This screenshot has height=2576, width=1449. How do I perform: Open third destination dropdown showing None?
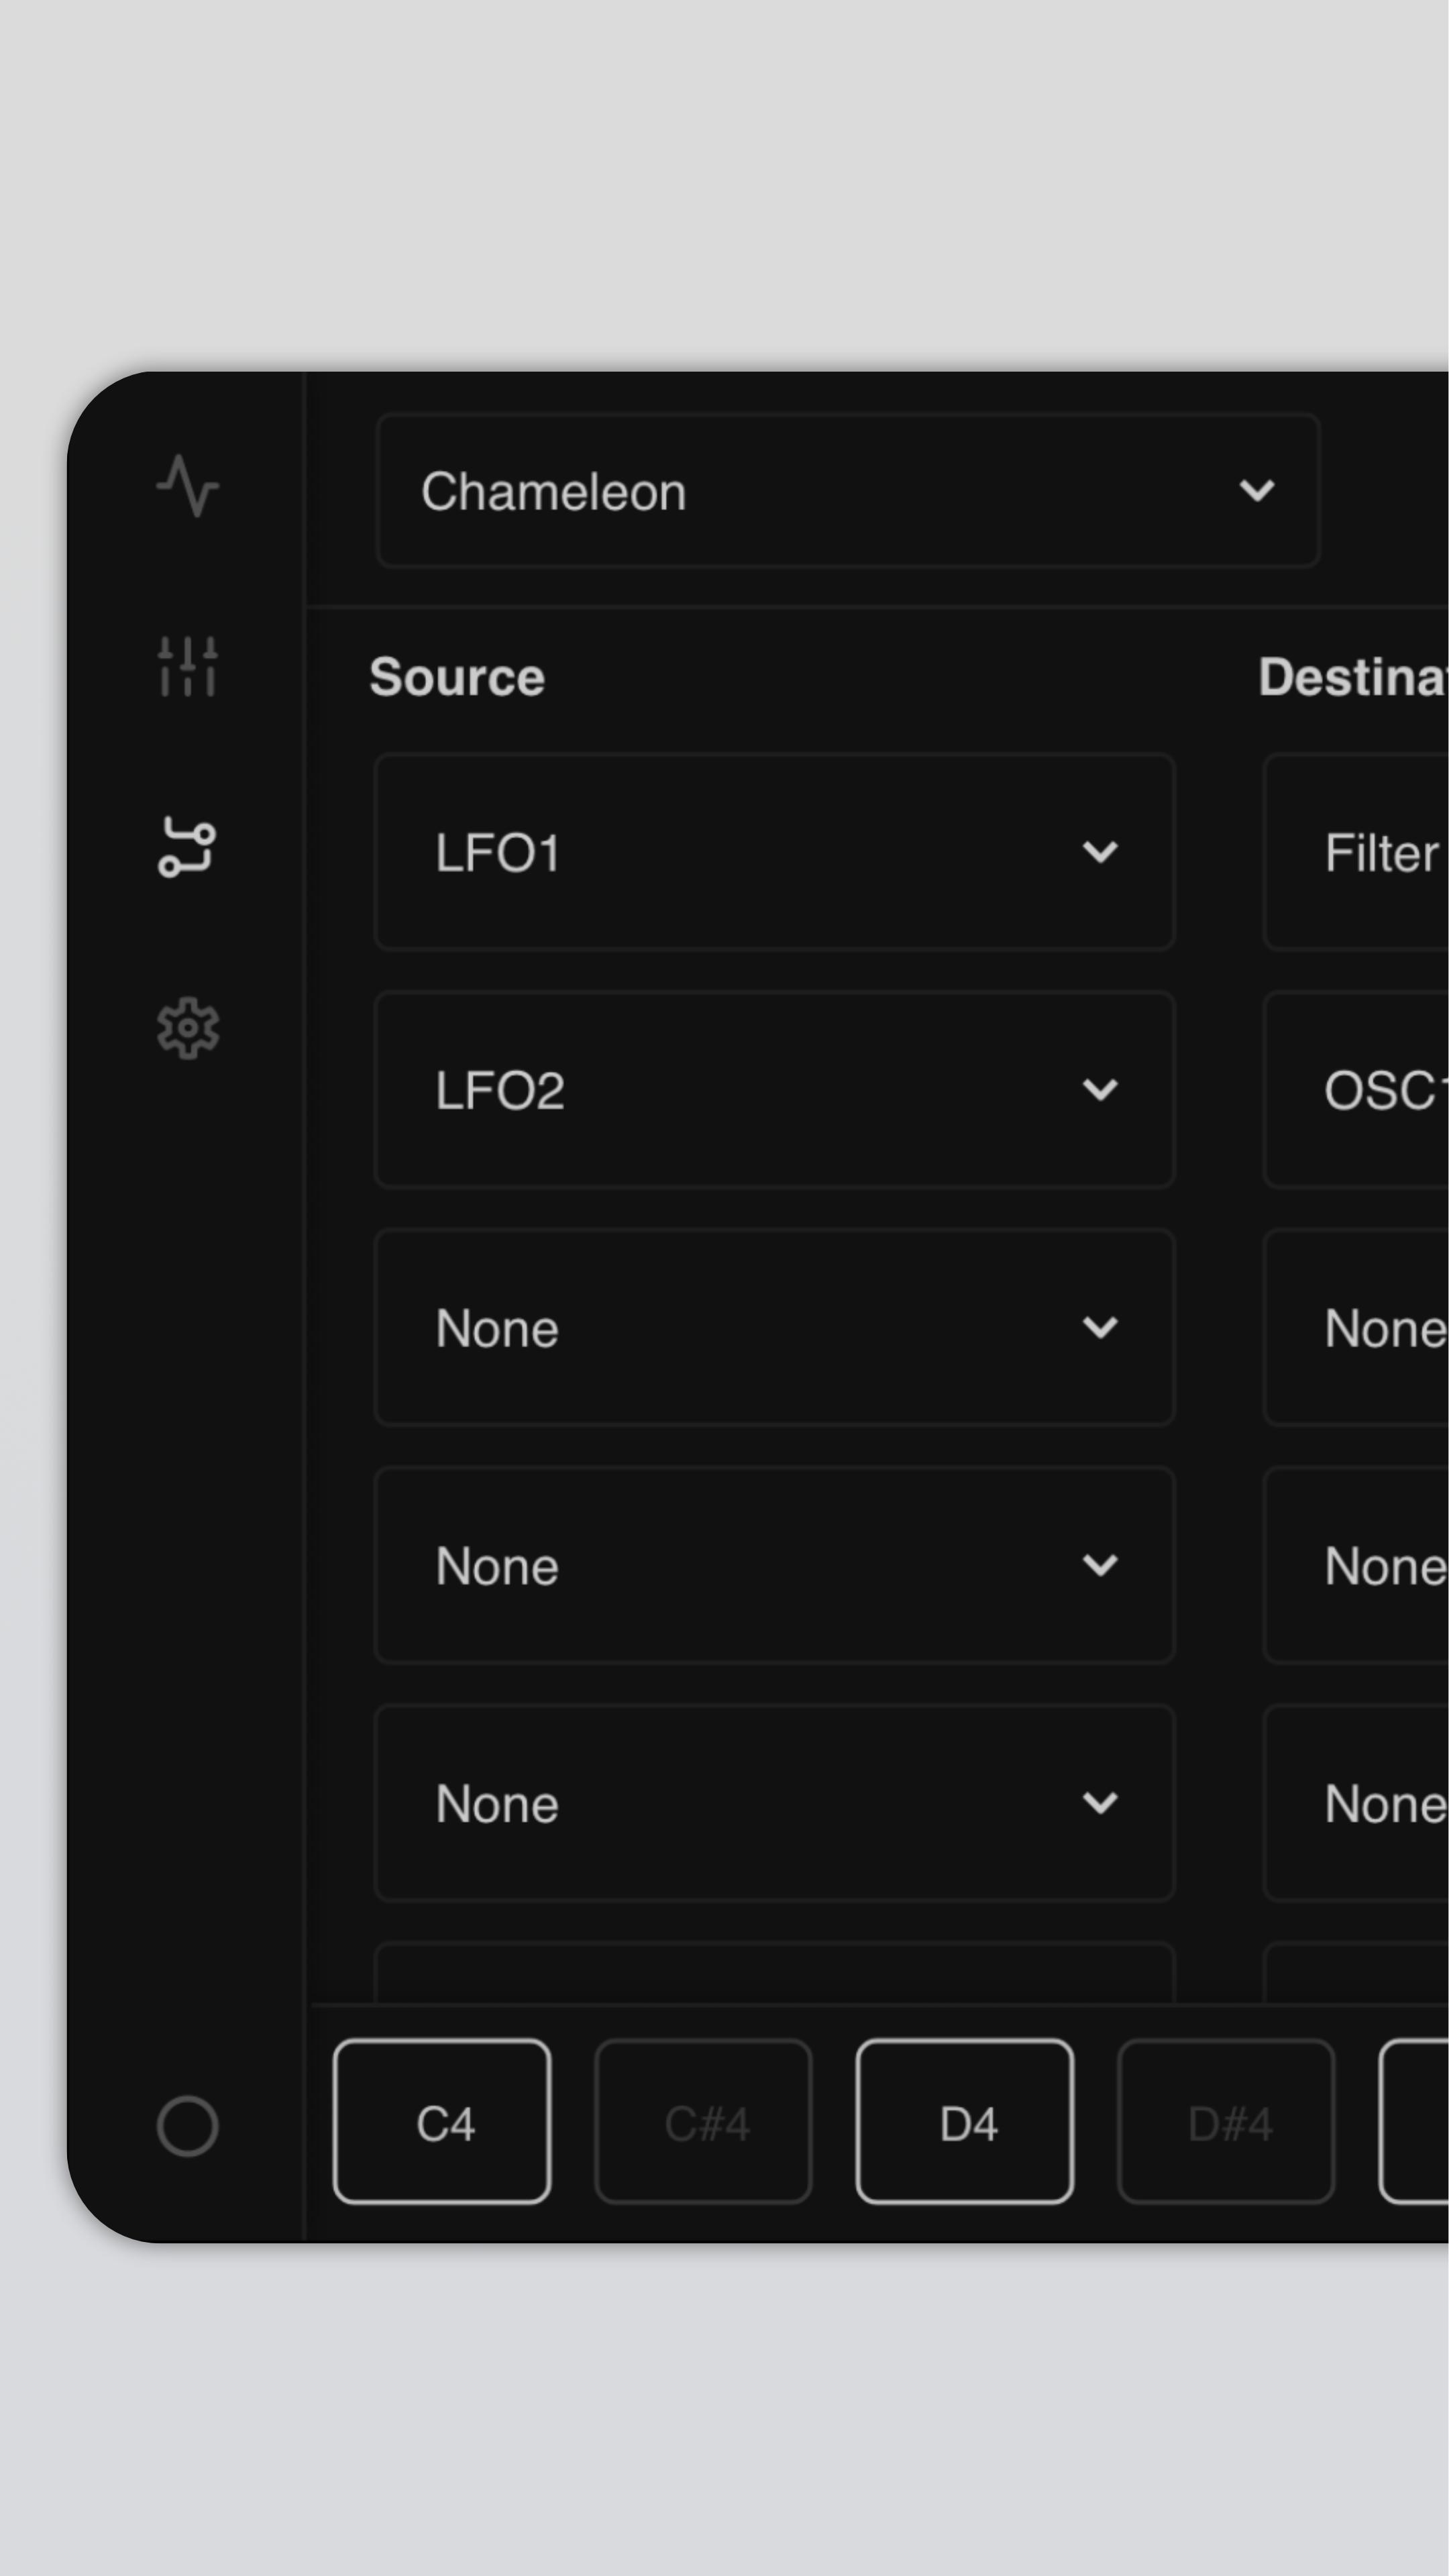pos(1356,1328)
